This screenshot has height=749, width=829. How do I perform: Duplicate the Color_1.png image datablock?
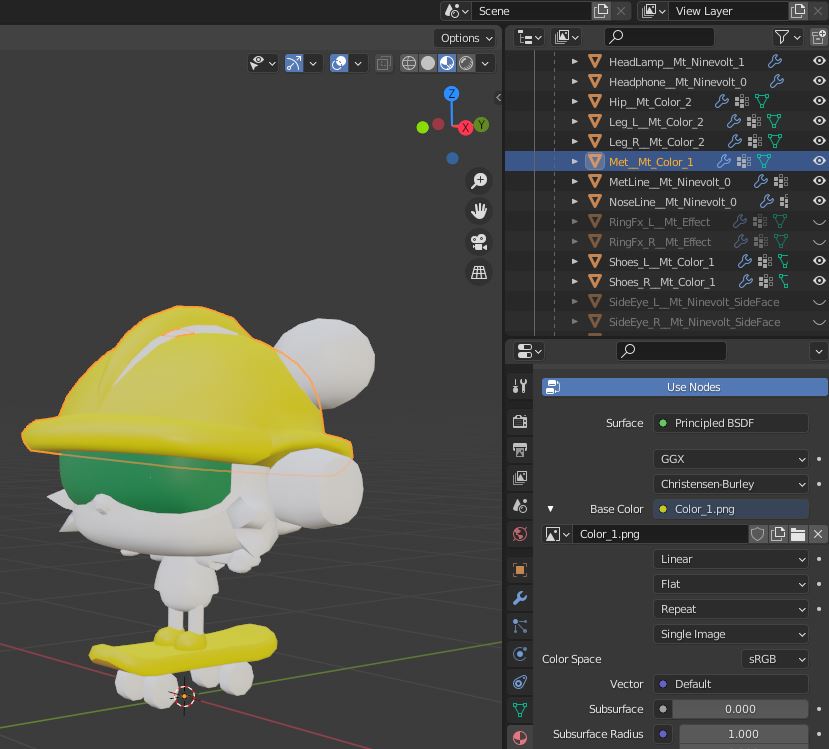(x=778, y=534)
